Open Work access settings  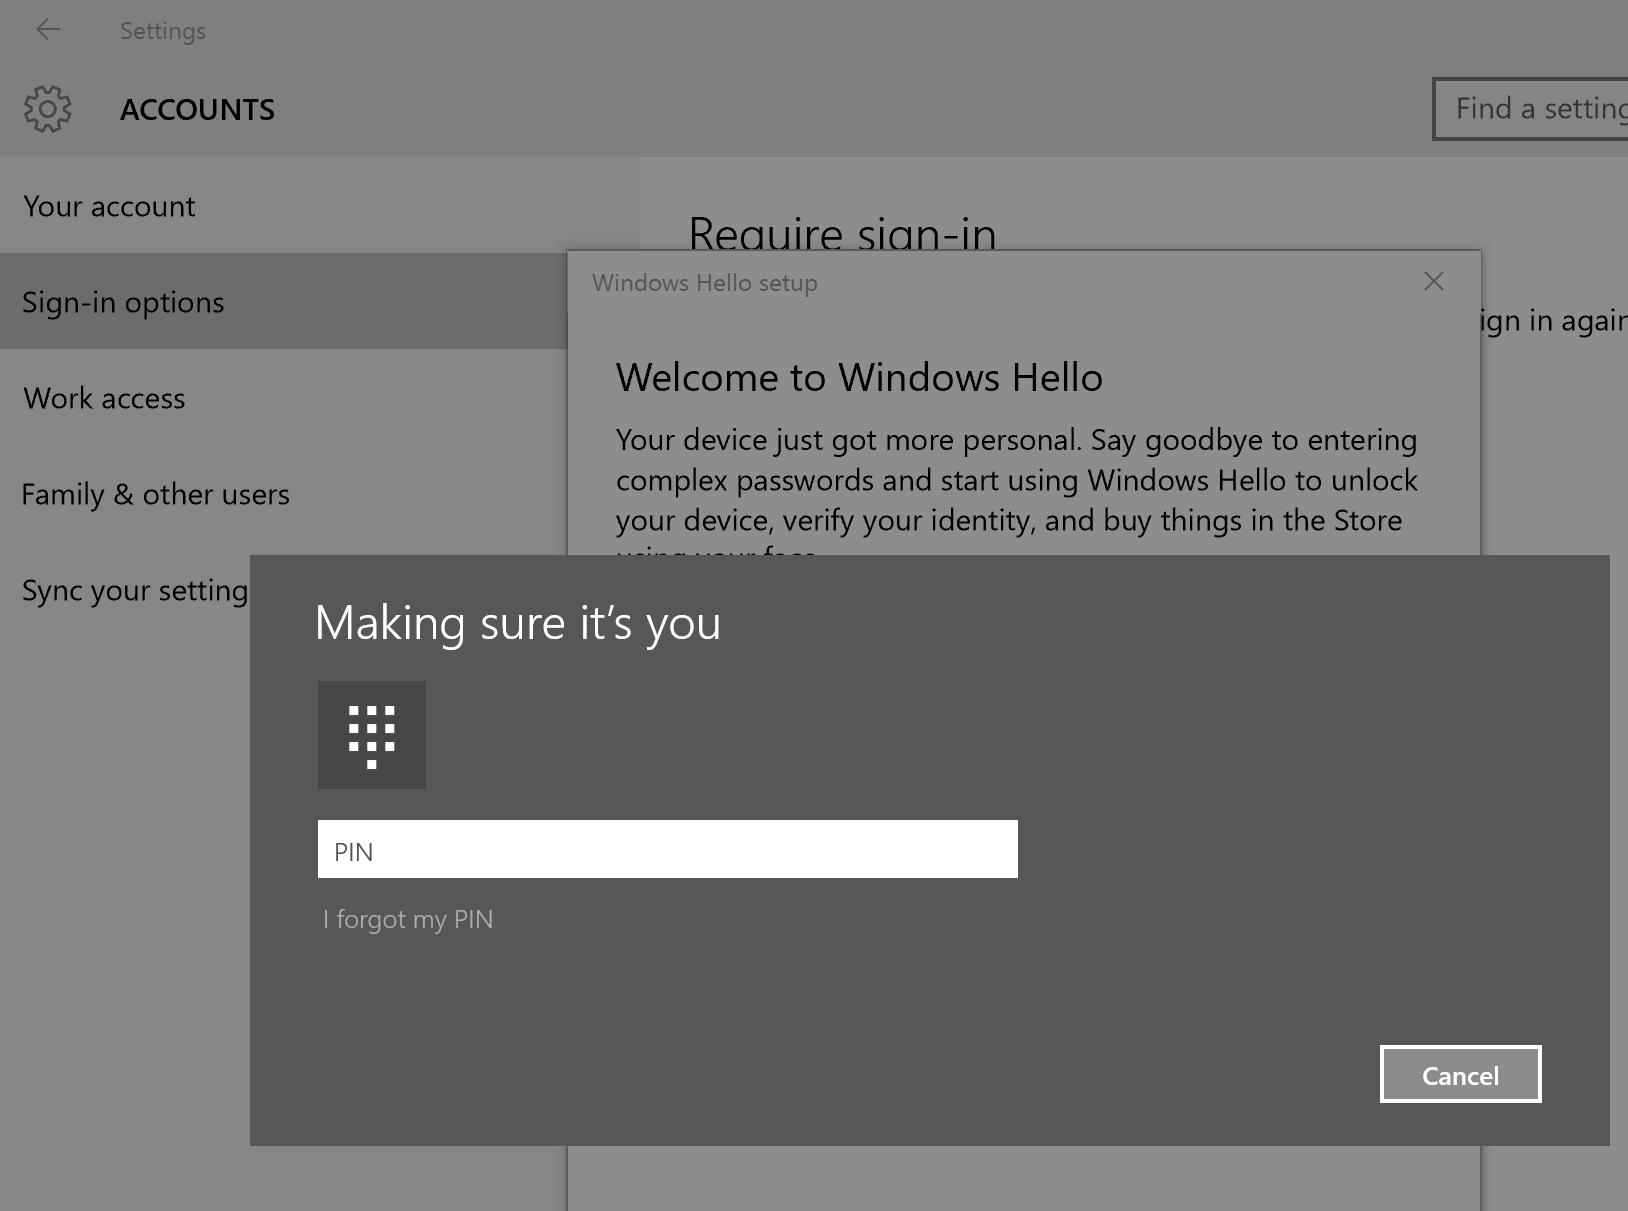tap(284, 398)
